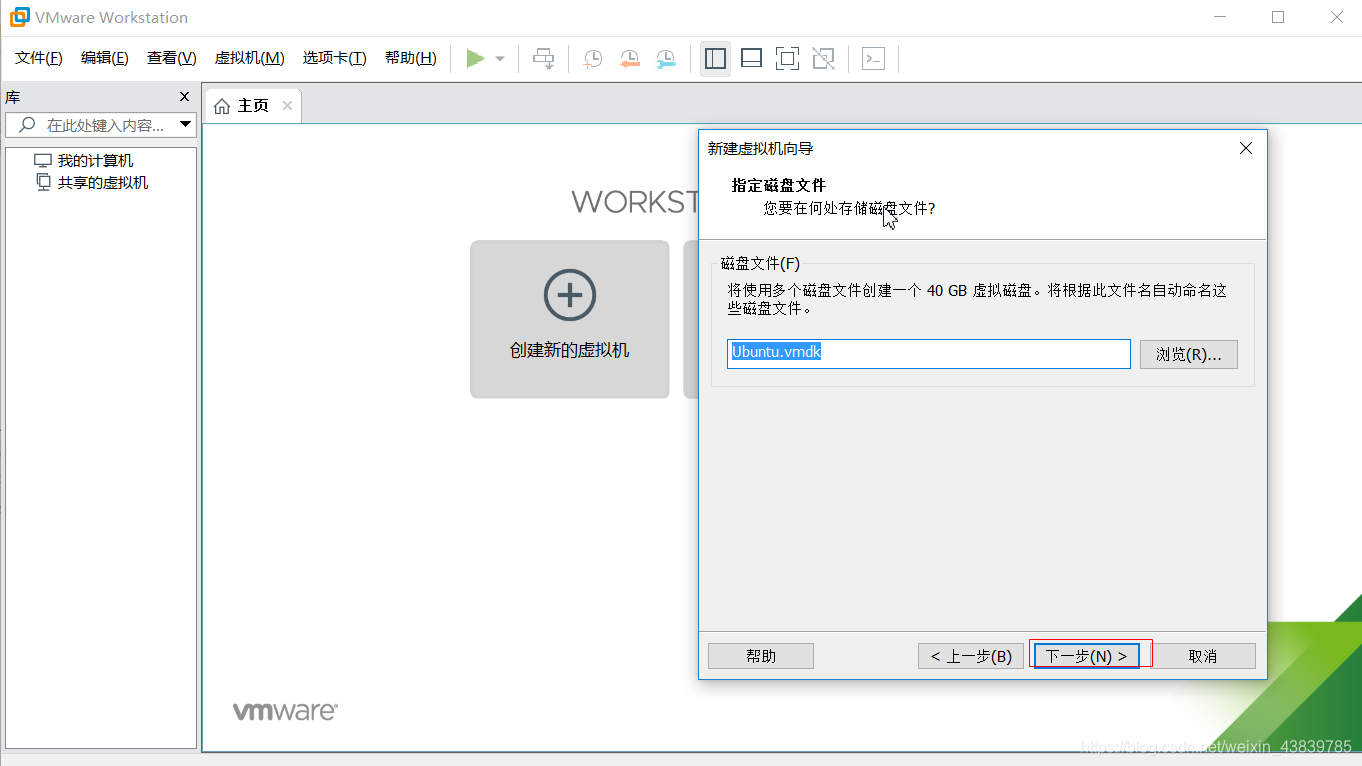Open the 文件(F) menu
This screenshot has height=766, width=1362.
click(x=39, y=58)
